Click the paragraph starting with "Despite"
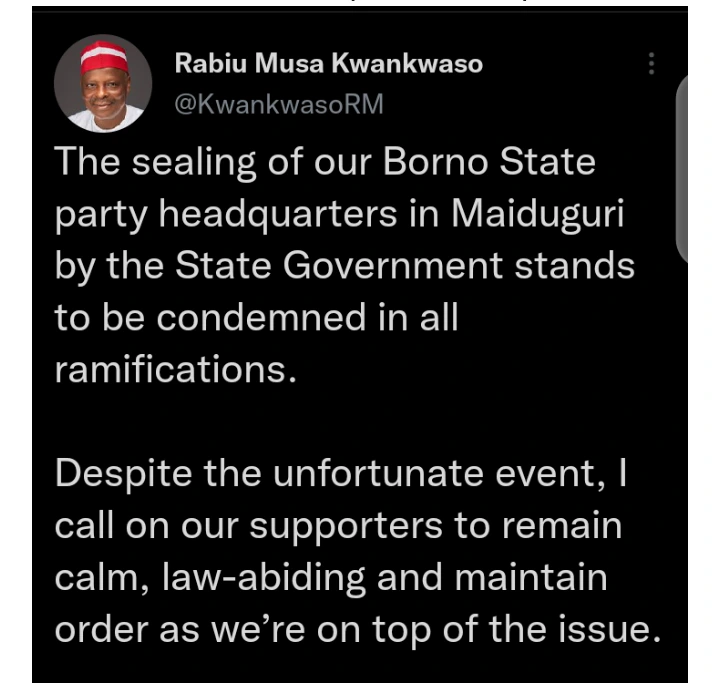Image resolution: width=717 pixels, height=683 pixels. 353,550
